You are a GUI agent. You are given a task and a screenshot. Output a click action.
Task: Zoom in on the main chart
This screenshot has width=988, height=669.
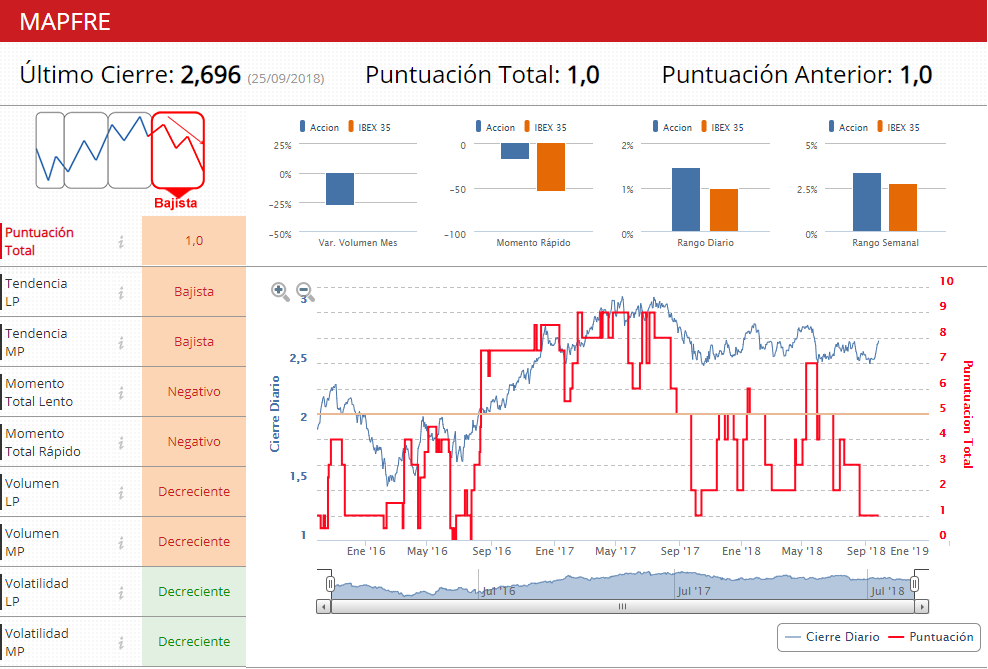coord(280,291)
